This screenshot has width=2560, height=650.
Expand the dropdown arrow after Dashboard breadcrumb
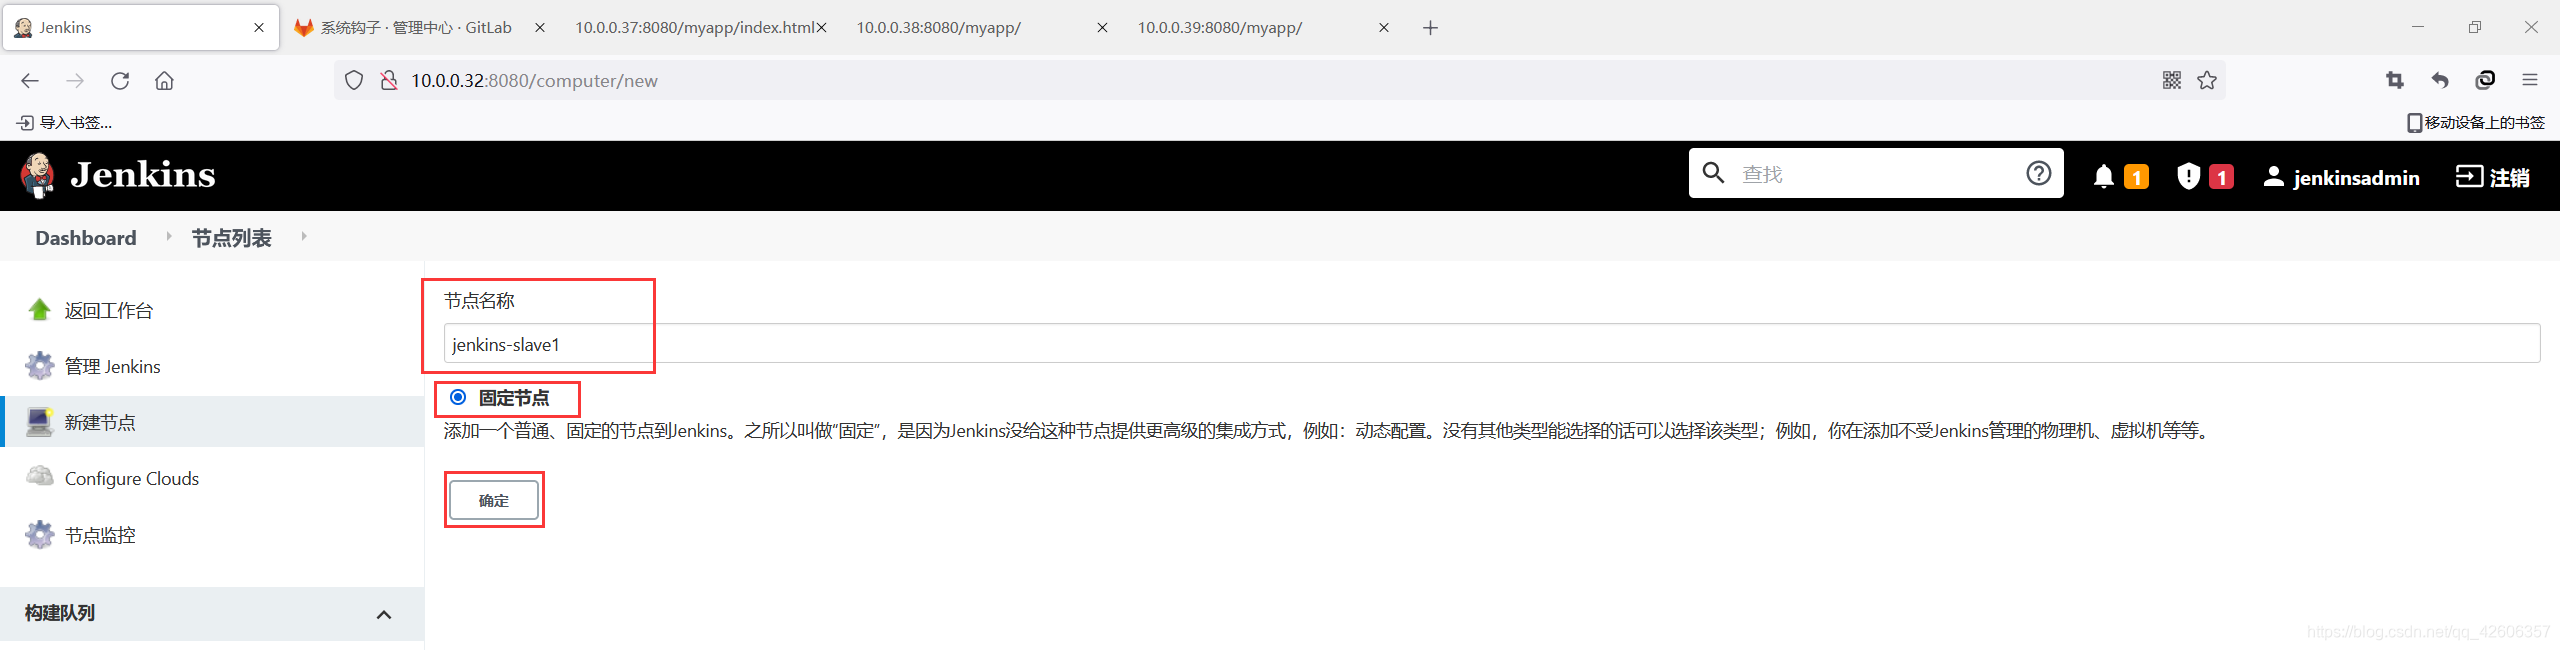tap(168, 236)
